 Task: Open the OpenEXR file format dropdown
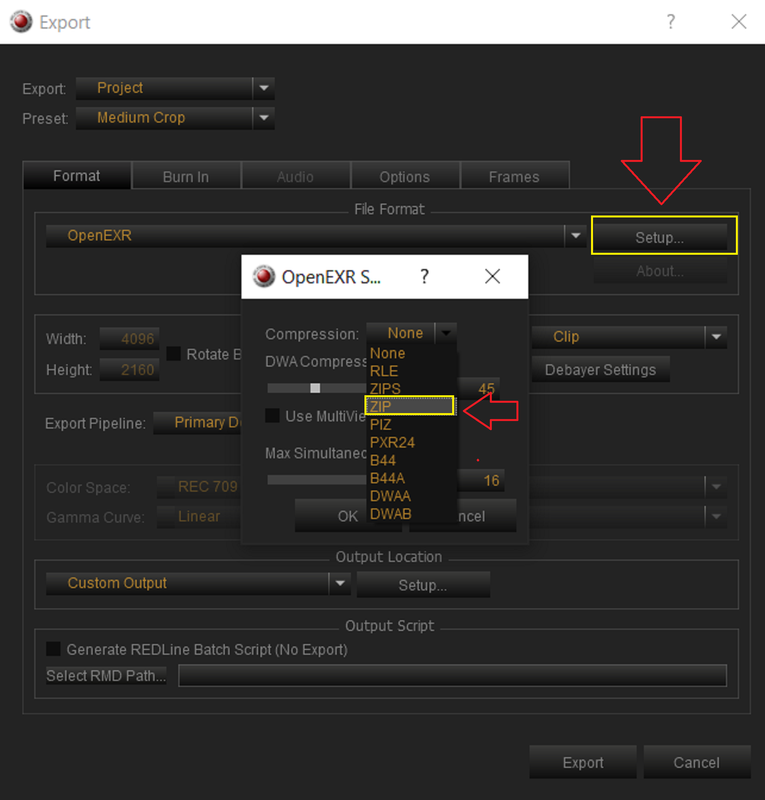pos(576,236)
